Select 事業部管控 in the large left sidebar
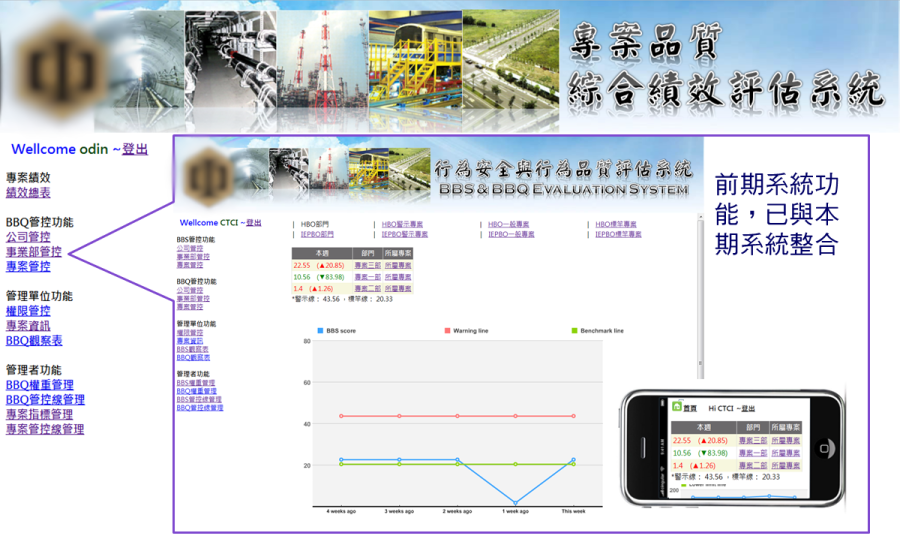This screenshot has height=551, width=900. tap(34, 252)
